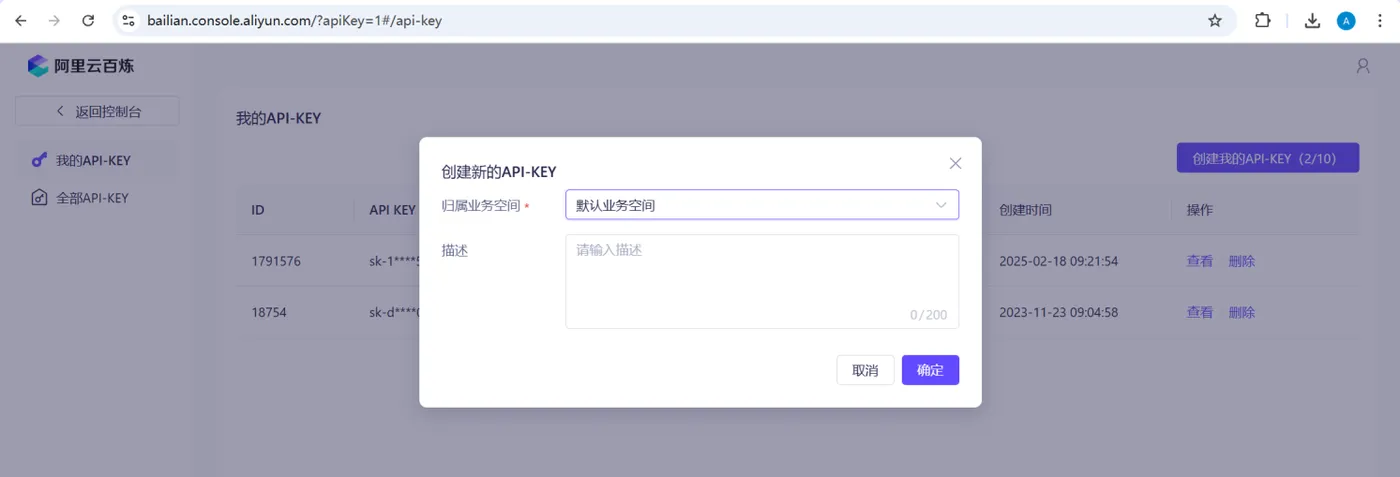Reload the page in browser
The width and height of the screenshot is (1400, 477).
88,20
